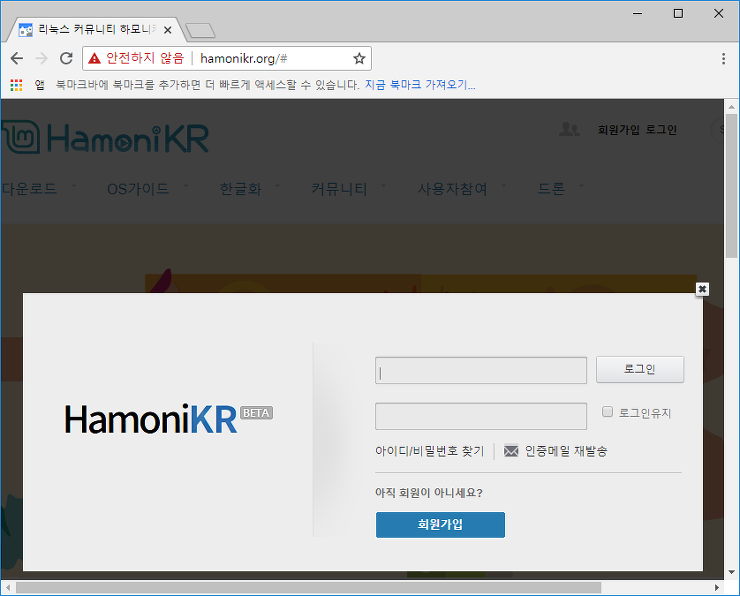Click 로그인 in the page header
740x596 pixels.
pyautogui.click(x=661, y=130)
